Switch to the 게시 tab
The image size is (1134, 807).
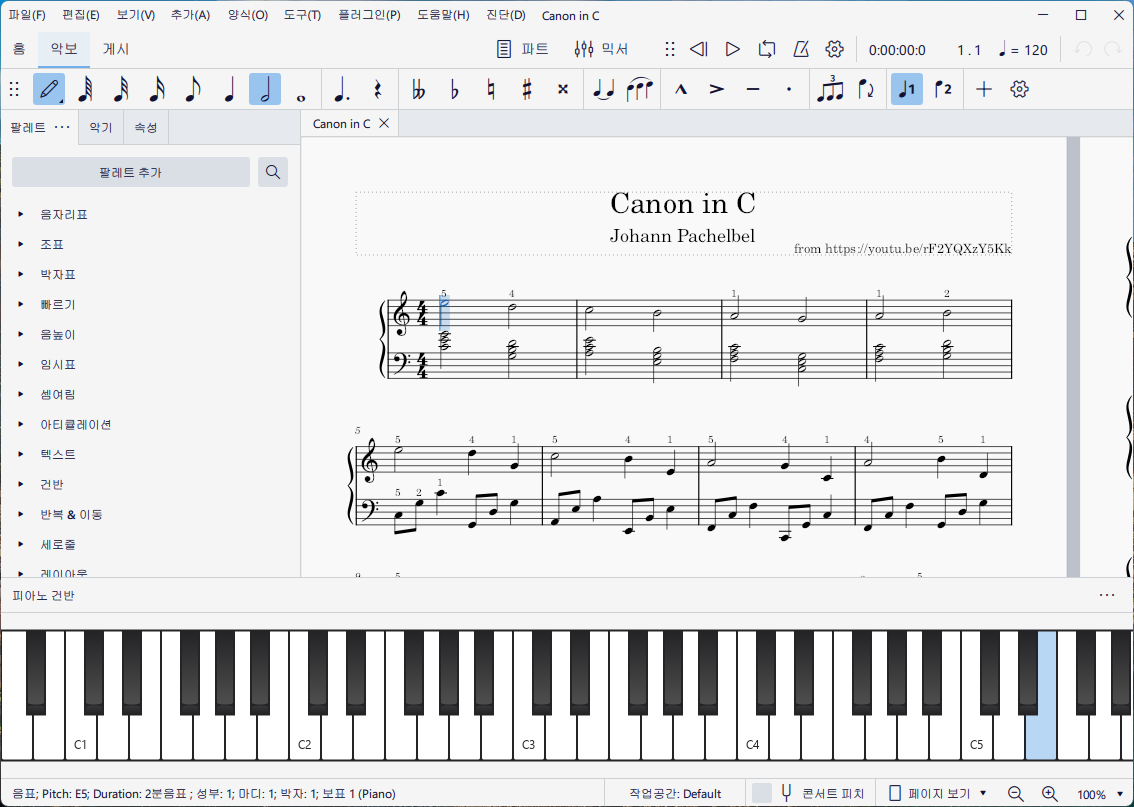click(x=116, y=49)
